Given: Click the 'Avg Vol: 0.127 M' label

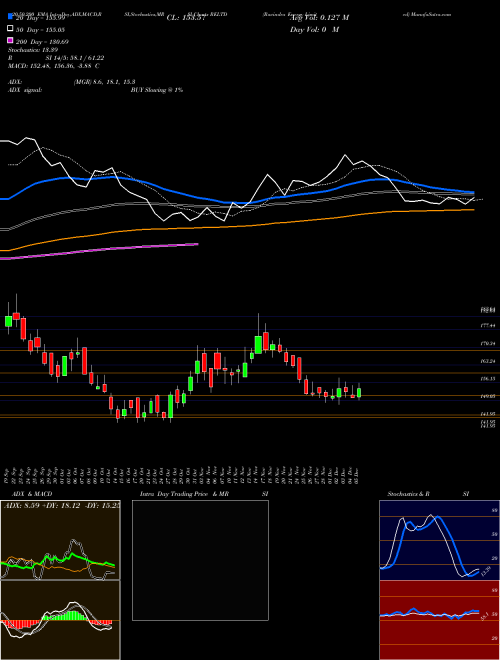Looking at the screenshot, I should pyautogui.click(x=319, y=17).
